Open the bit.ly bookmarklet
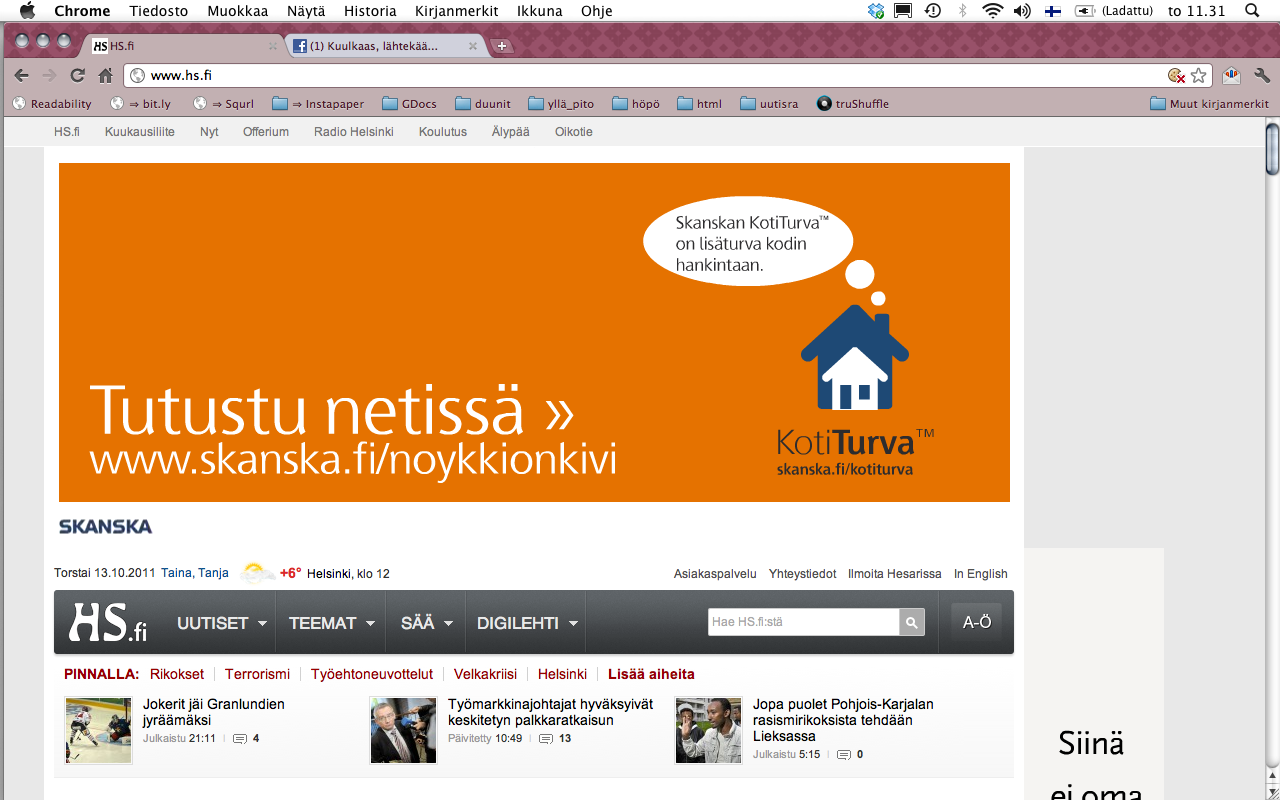This screenshot has height=800, width=1280. [140, 104]
